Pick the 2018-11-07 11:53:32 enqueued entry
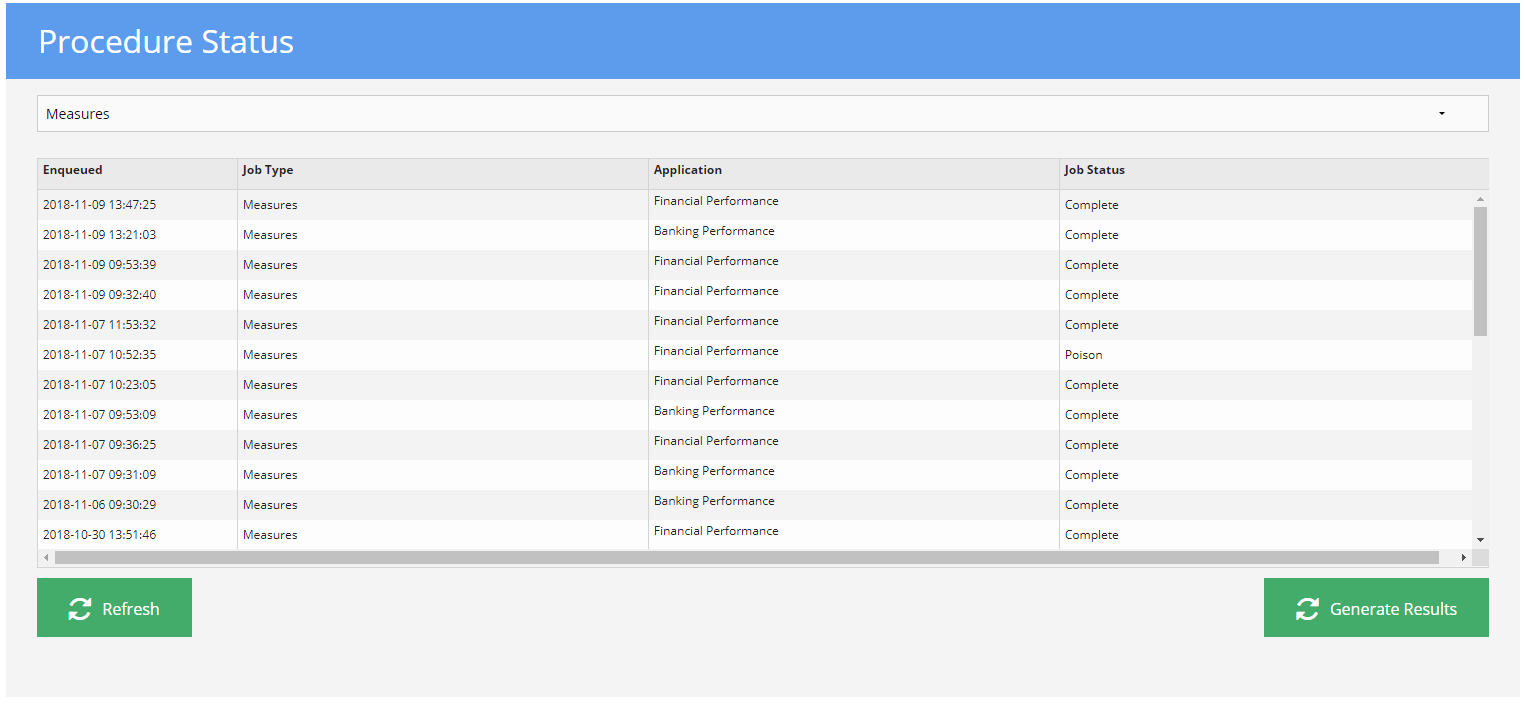The height and width of the screenshot is (709, 1525). (x=99, y=325)
